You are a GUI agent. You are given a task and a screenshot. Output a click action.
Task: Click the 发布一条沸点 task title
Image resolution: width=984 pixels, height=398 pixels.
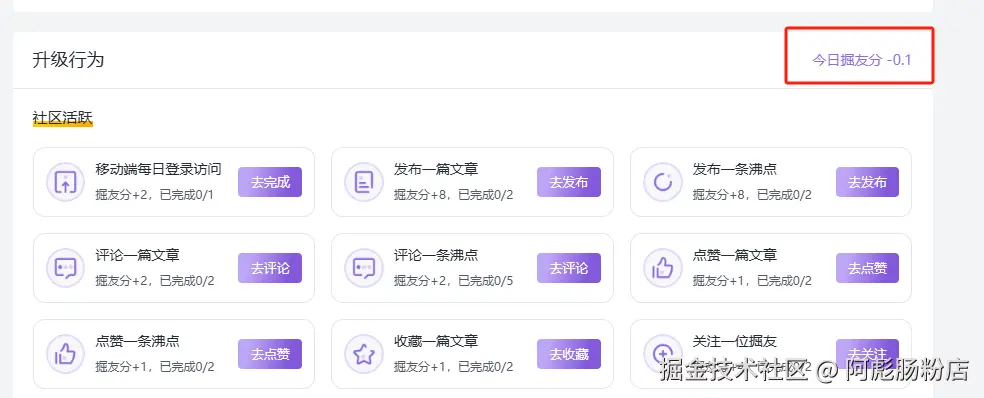[735, 169]
